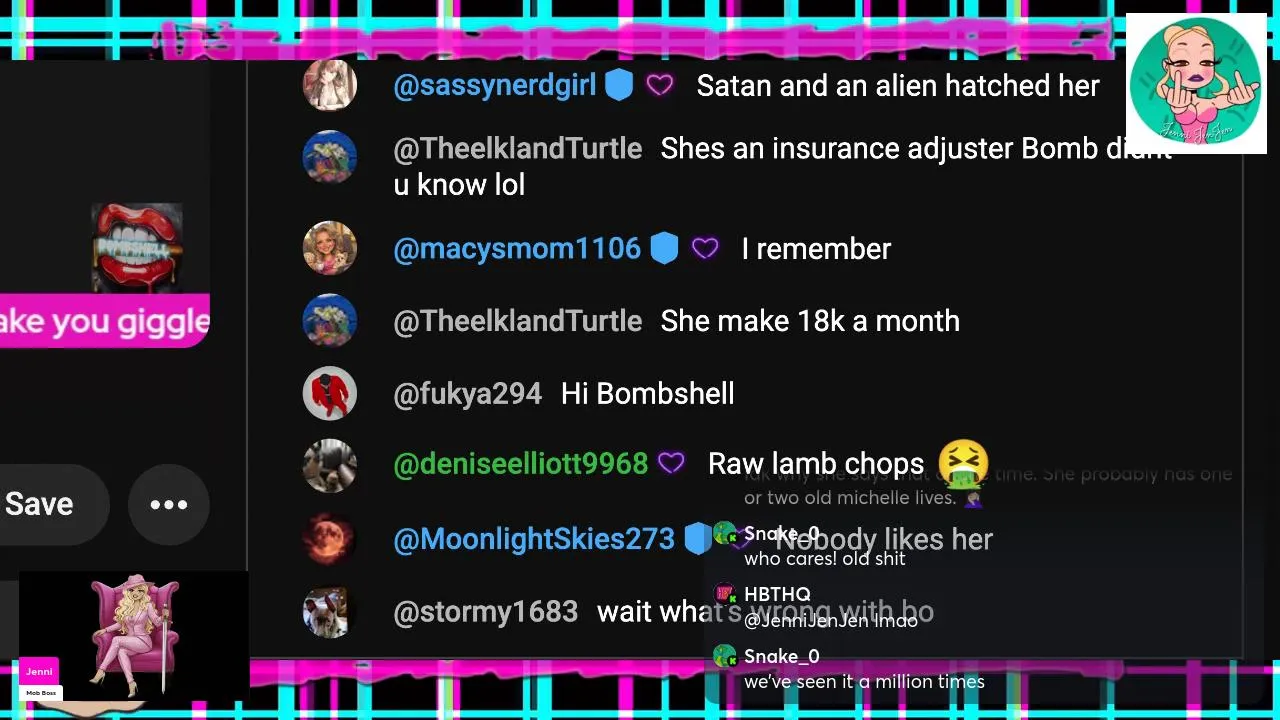
Task: Open the three-dots more options button
Action: pyautogui.click(x=169, y=504)
